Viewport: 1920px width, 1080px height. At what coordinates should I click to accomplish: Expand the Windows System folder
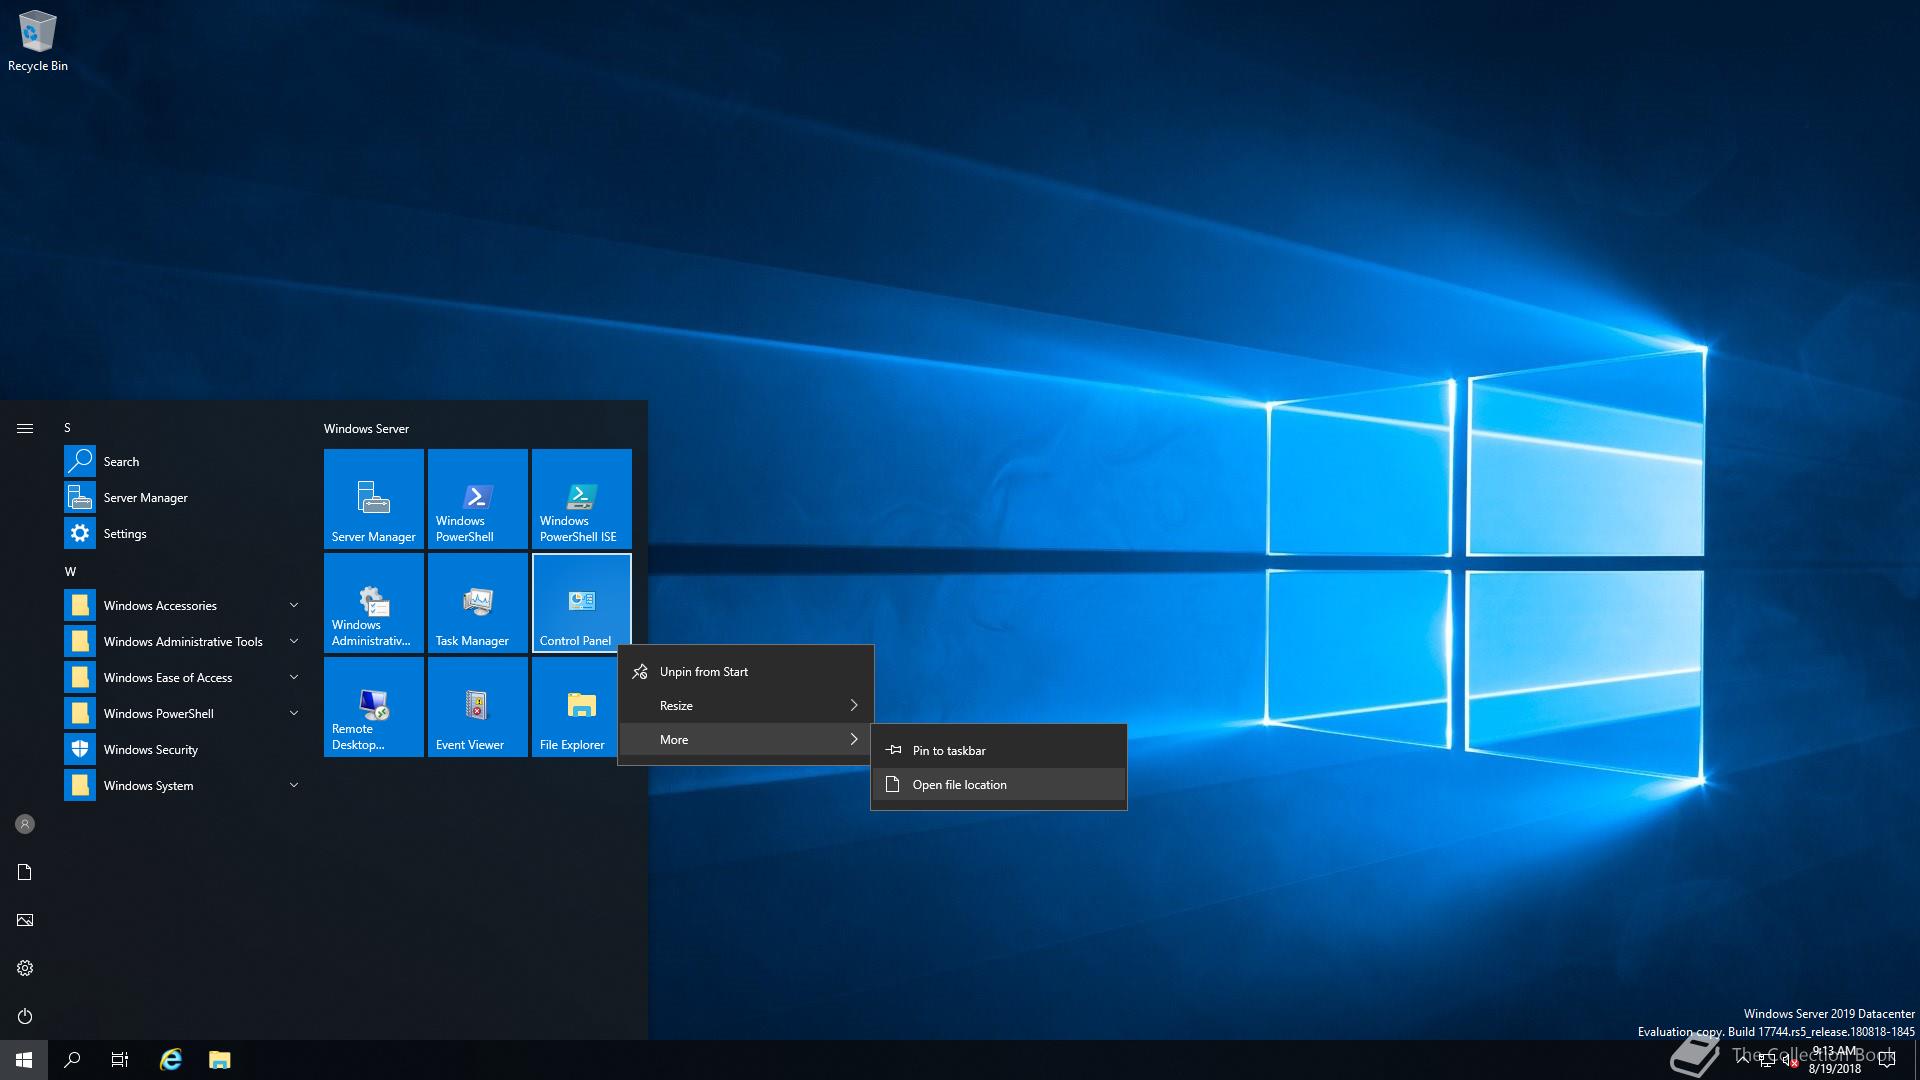(x=184, y=785)
